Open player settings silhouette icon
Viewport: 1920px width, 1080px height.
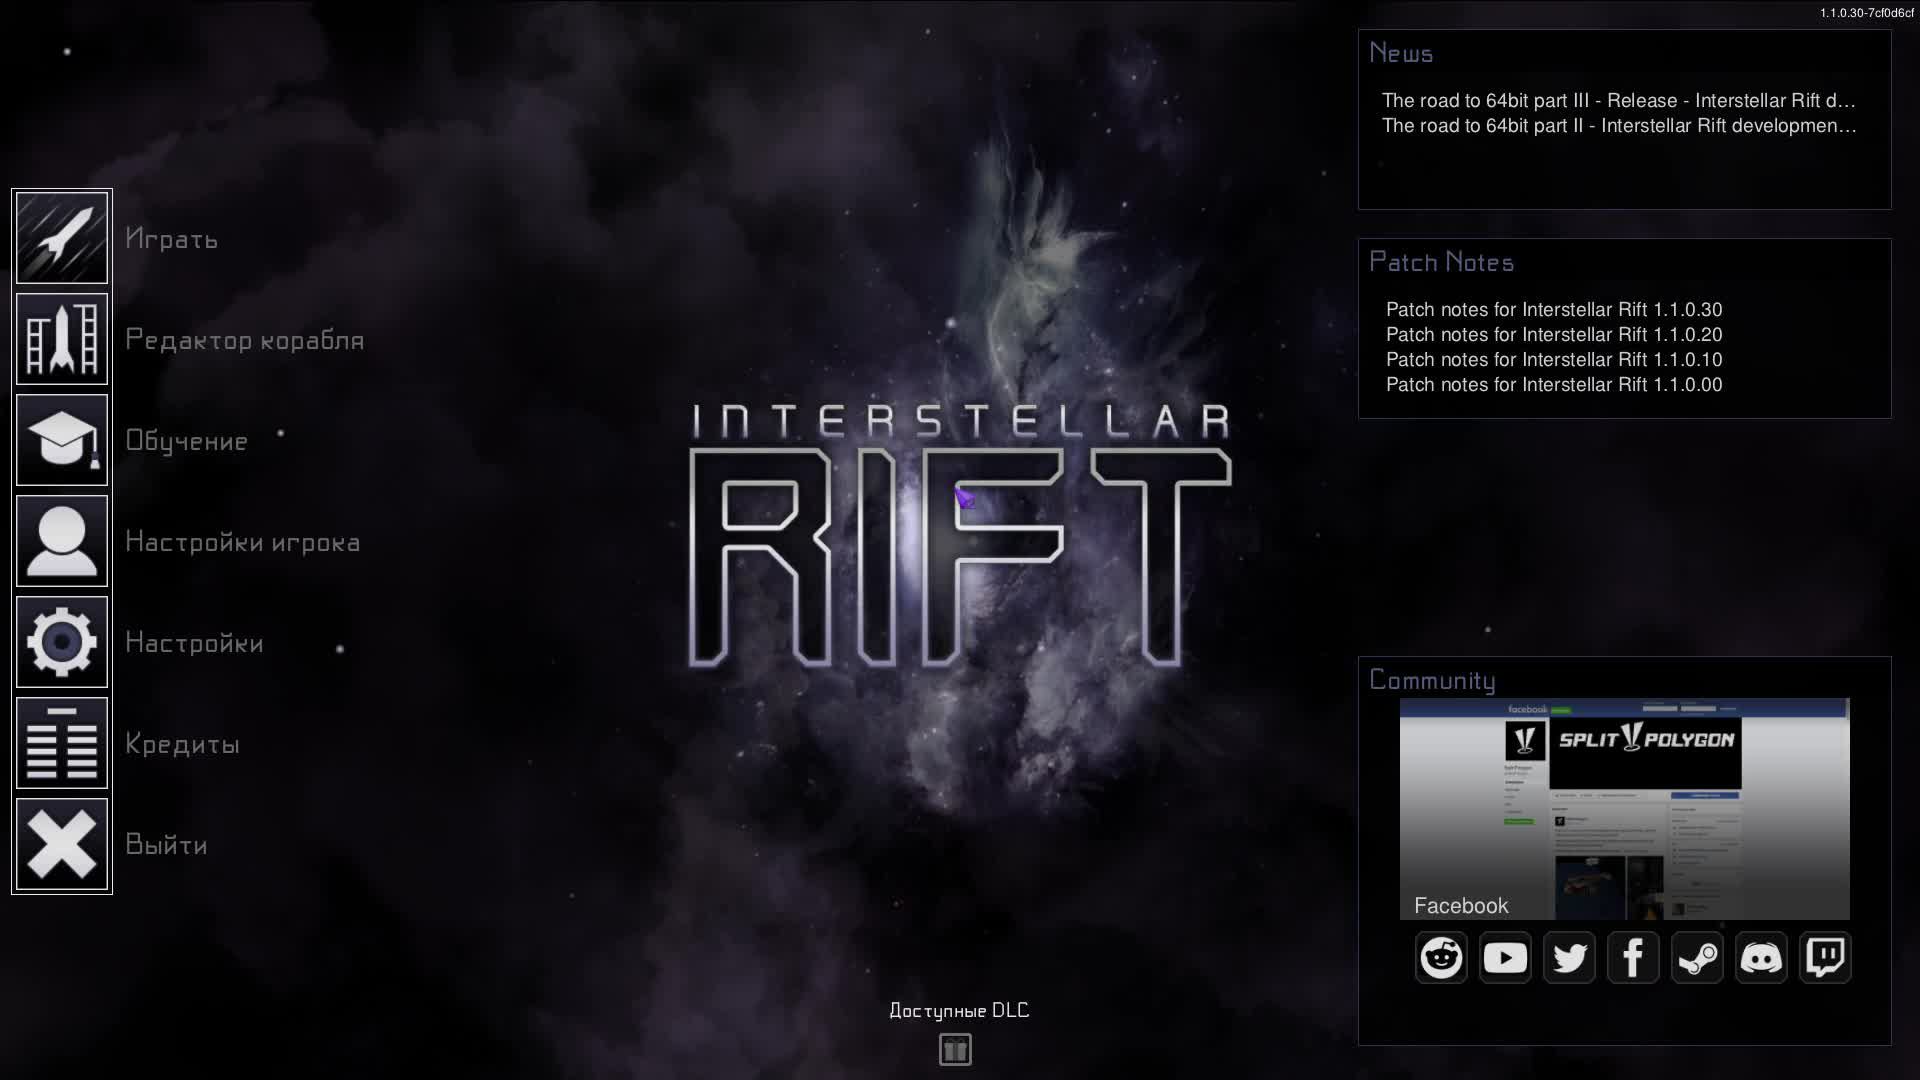click(62, 541)
